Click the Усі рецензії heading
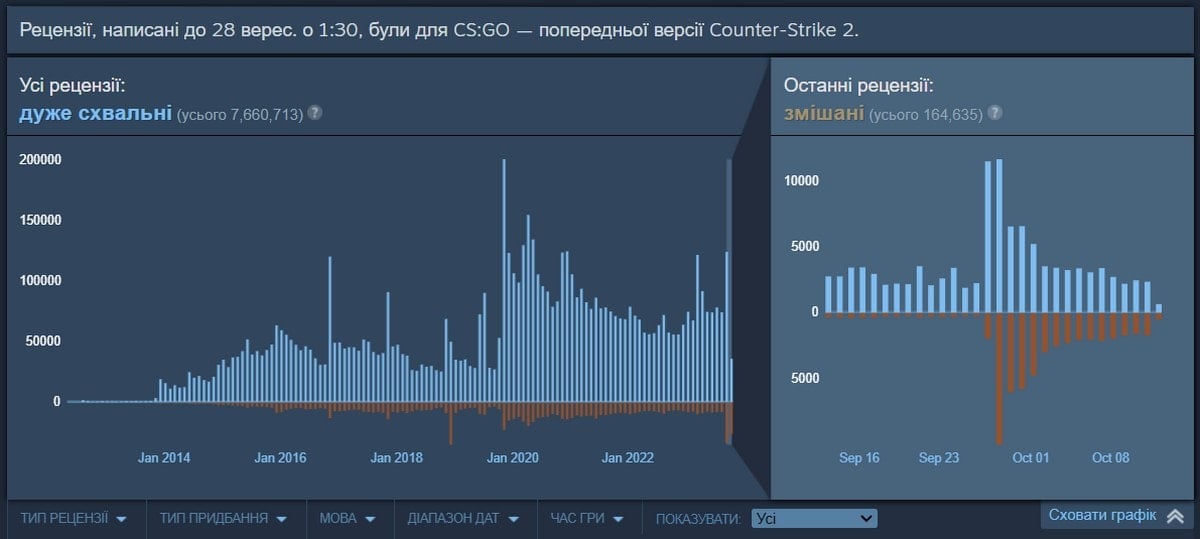The width and height of the screenshot is (1200, 539). pyautogui.click(x=72, y=86)
